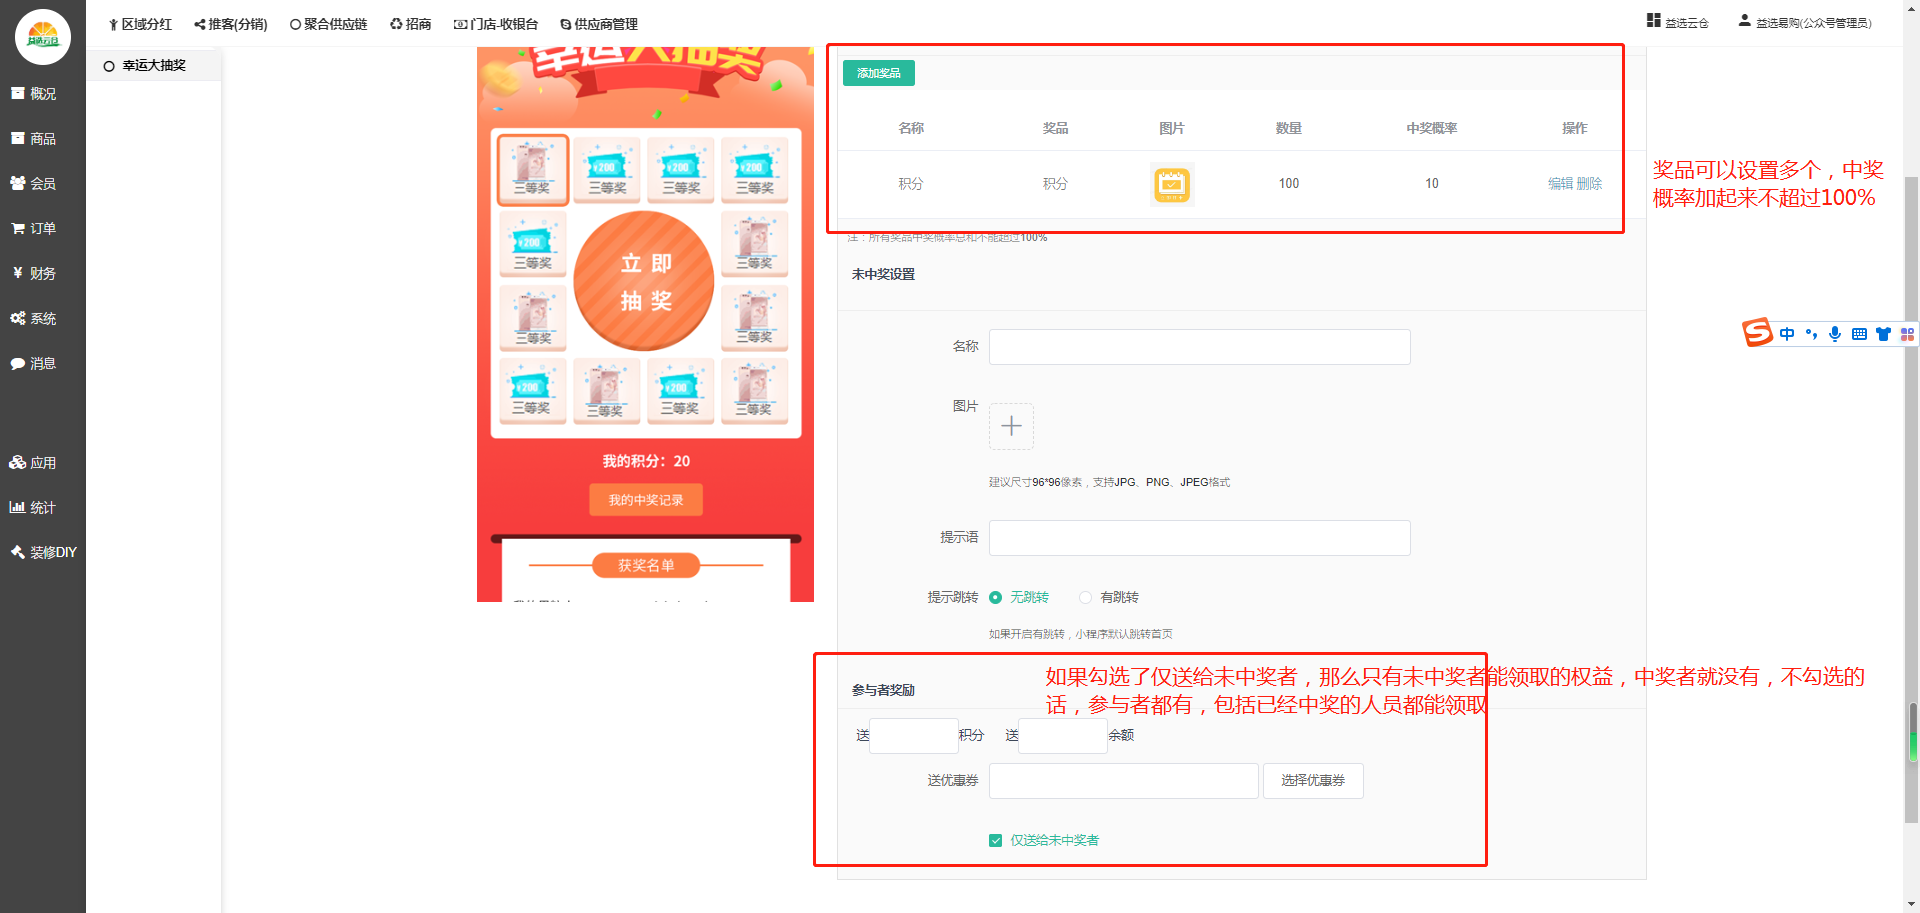1920x913 pixels.
Task: Open the 装修DIY sidebar item
Action: click(x=43, y=552)
